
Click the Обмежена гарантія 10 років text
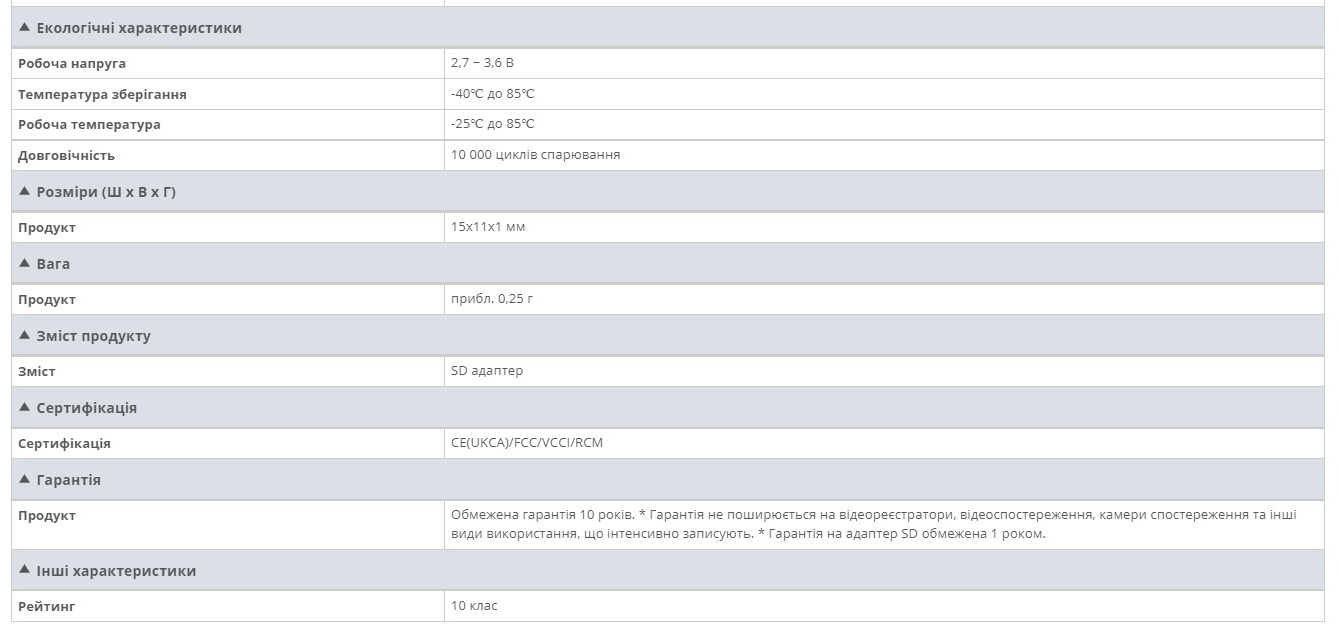[541, 515]
